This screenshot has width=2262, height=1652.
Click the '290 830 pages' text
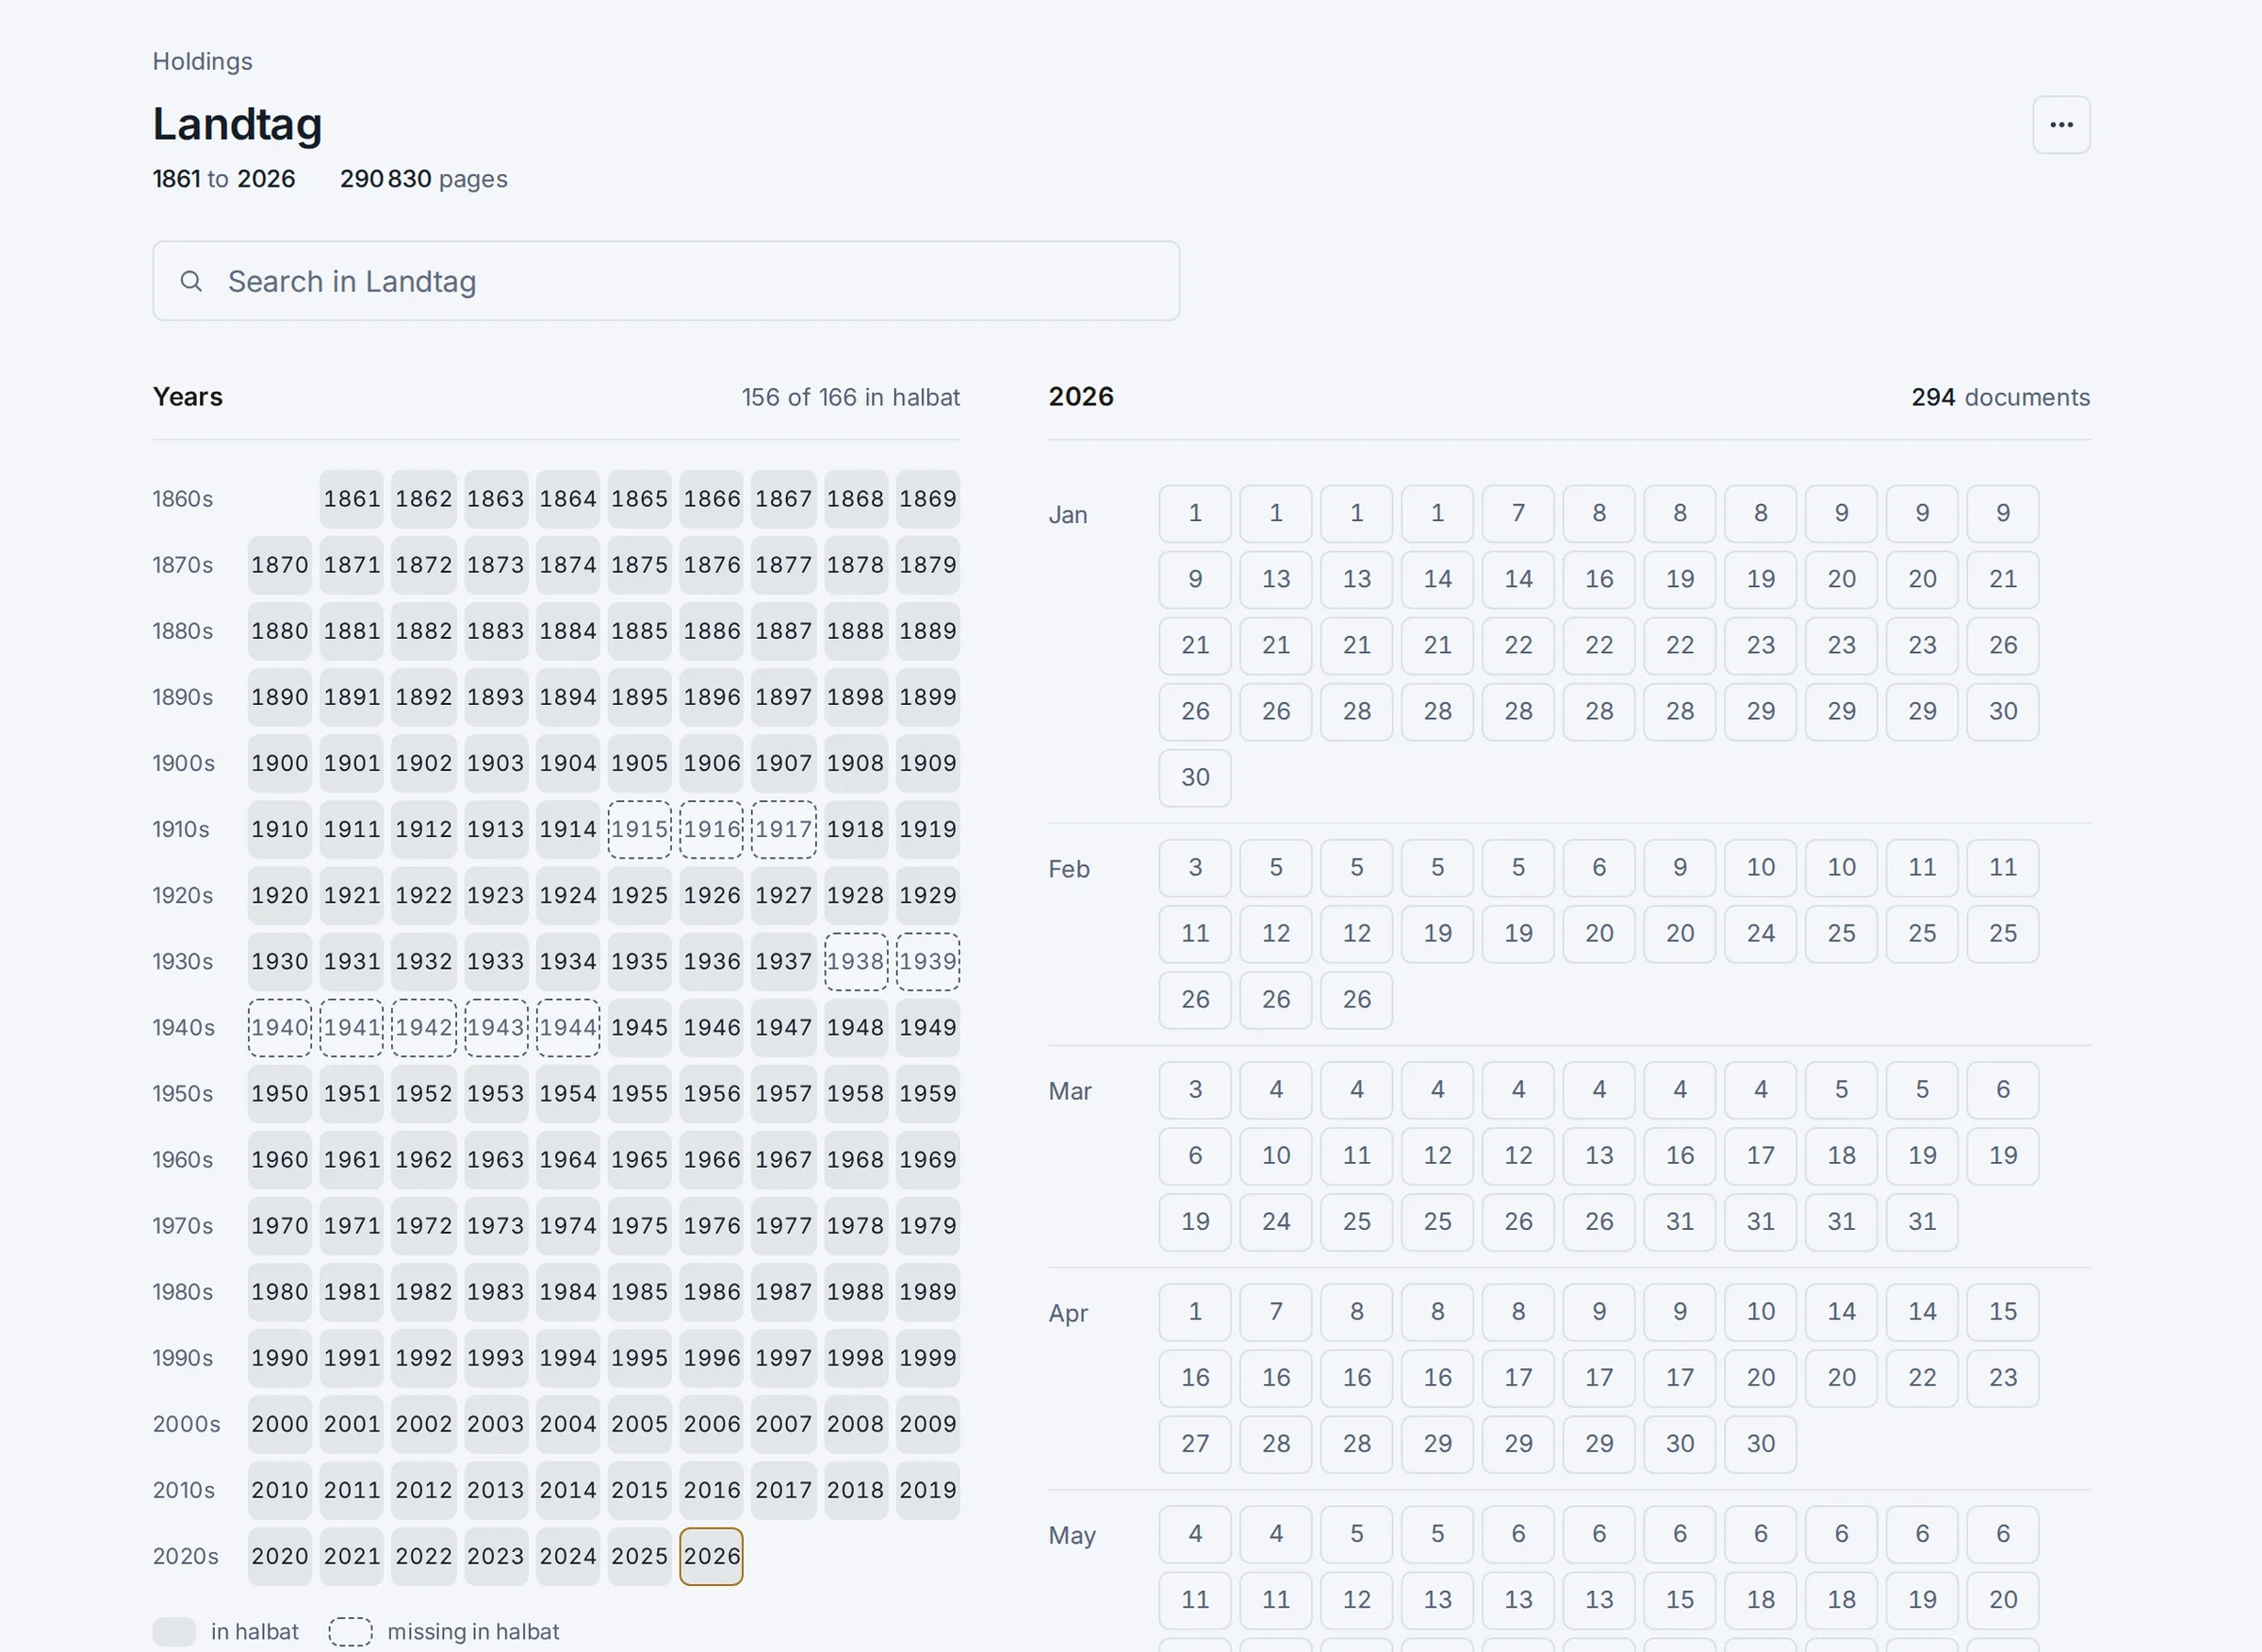point(423,179)
